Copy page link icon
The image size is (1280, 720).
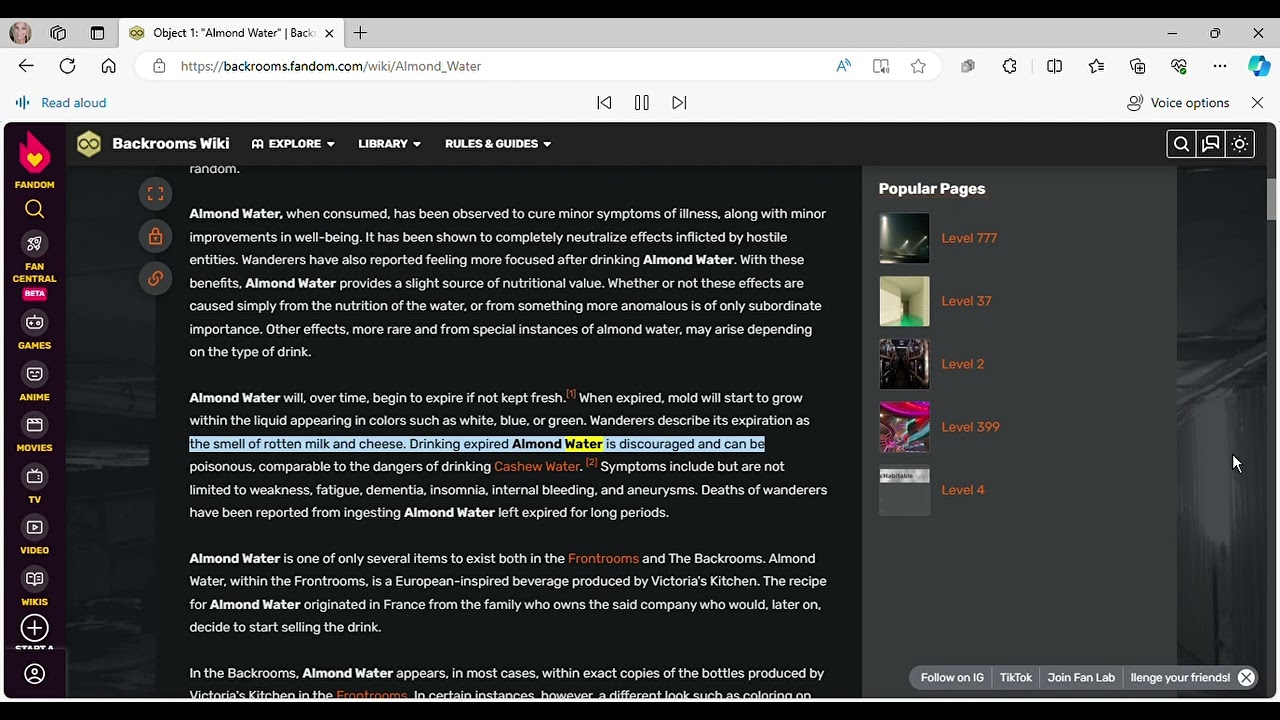click(155, 278)
